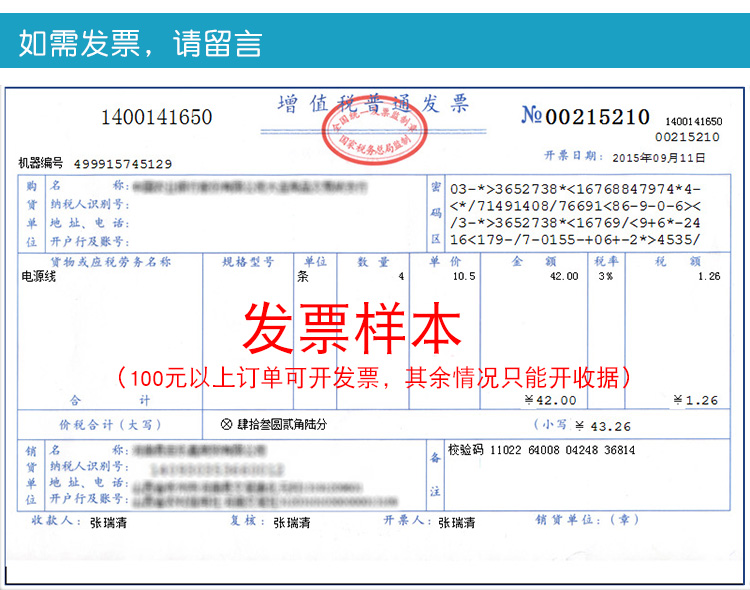The height and width of the screenshot is (590, 750).
Task: Click the column header 数量
Action: click(373, 262)
